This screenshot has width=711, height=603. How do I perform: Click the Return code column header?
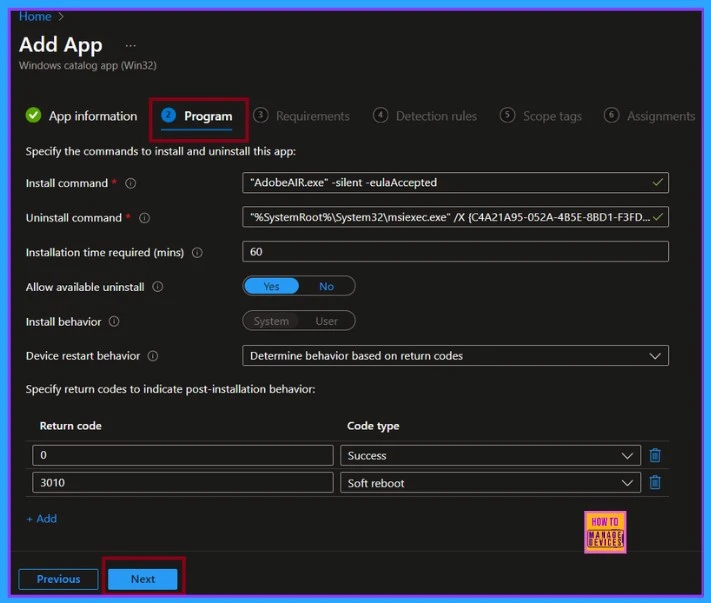pos(70,426)
